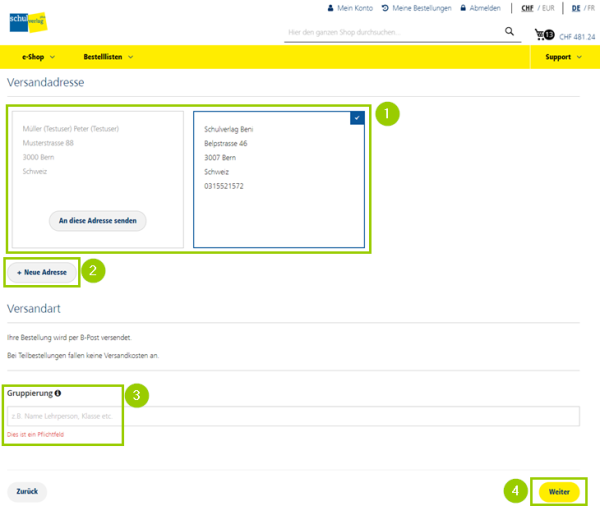Viewport: 600px width, 506px height.
Task: Click the + Neue Adresse button
Action: [42, 272]
